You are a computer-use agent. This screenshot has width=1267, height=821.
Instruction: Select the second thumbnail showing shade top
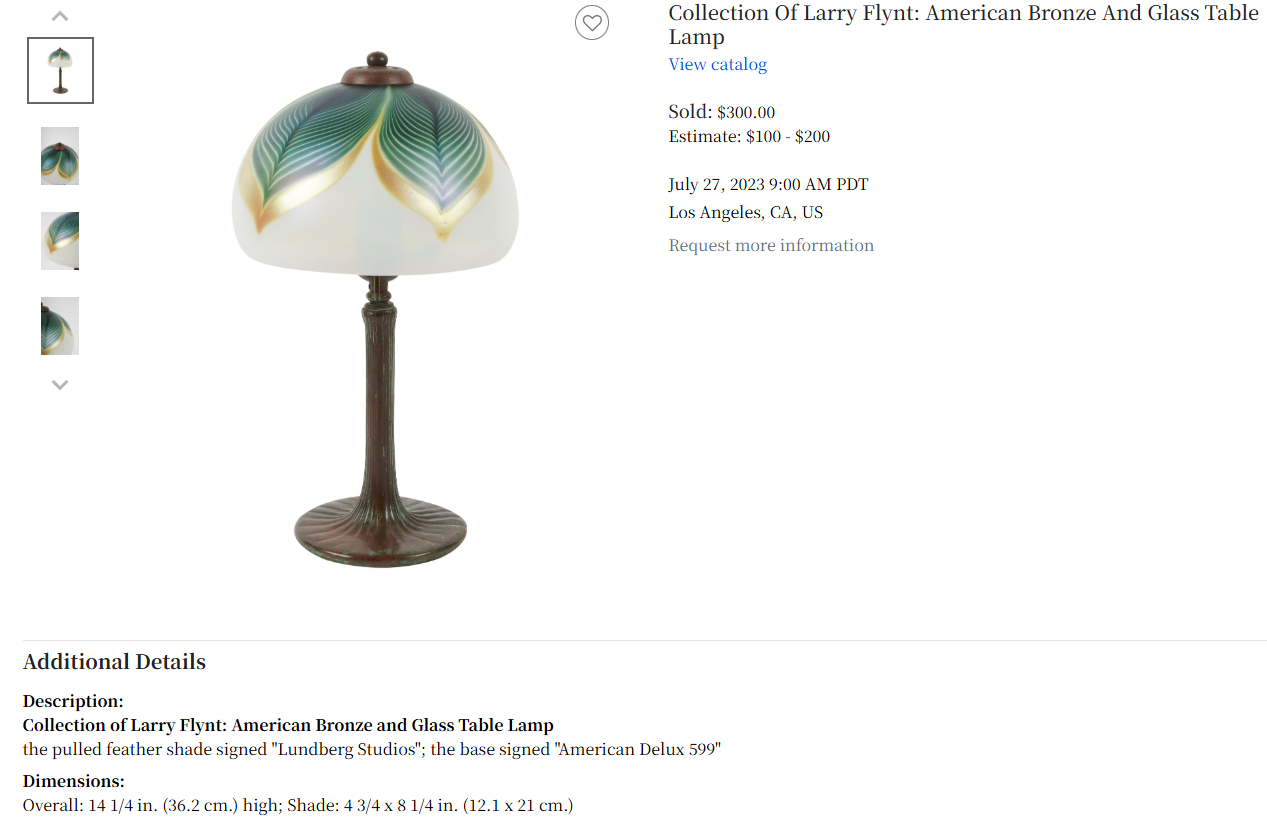60,156
